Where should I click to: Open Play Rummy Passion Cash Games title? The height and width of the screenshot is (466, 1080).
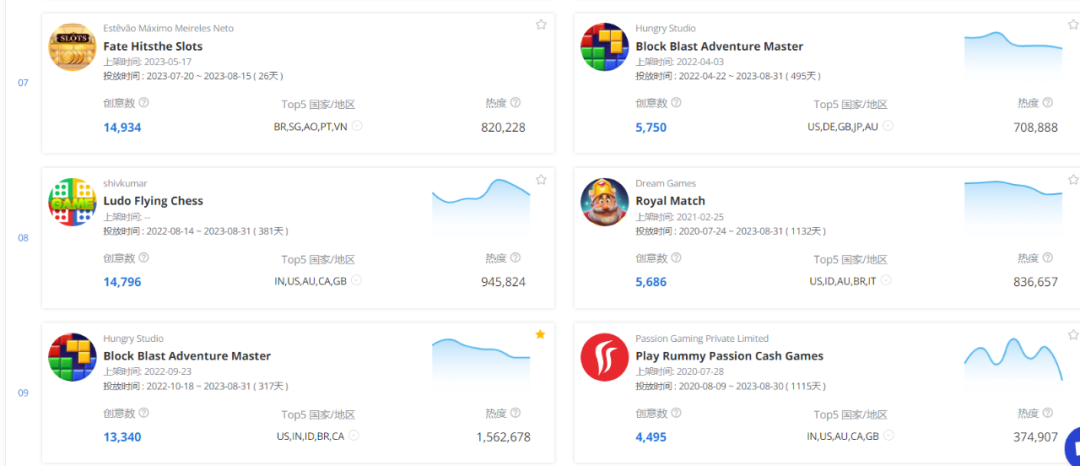pos(729,356)
